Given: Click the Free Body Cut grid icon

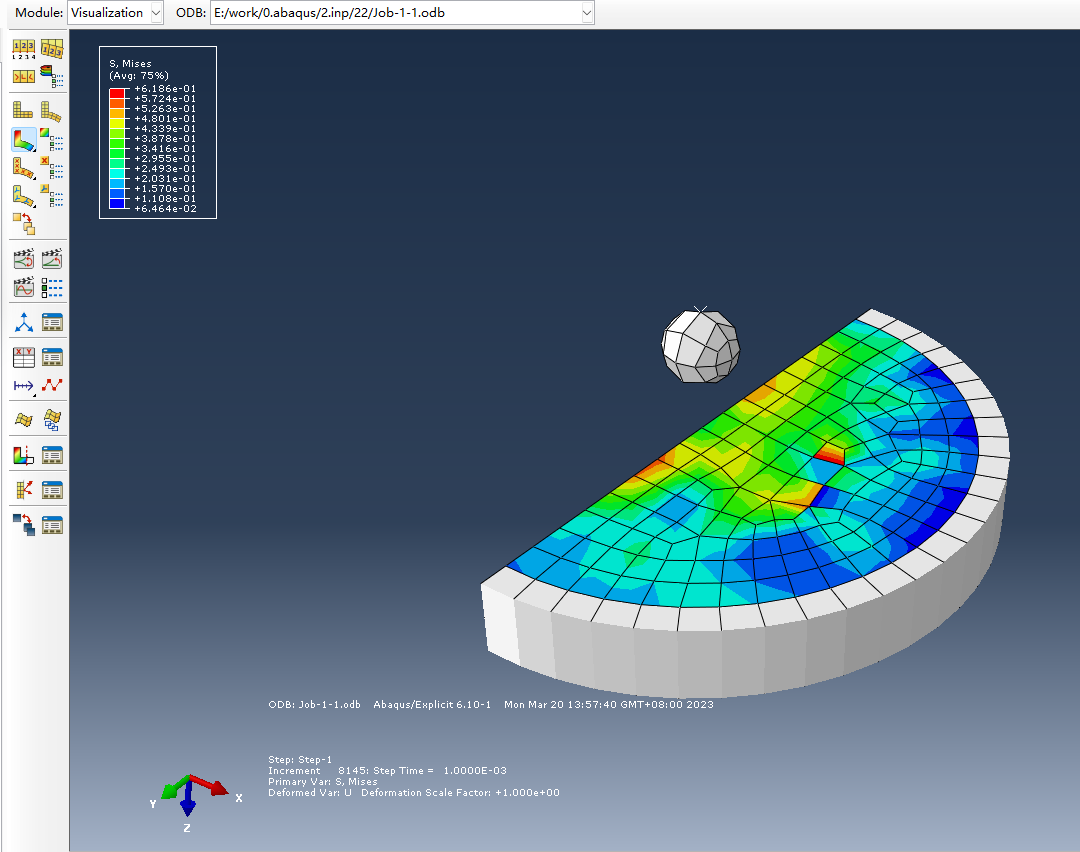Looking at the screenshot, I should [x=23, y=490].
